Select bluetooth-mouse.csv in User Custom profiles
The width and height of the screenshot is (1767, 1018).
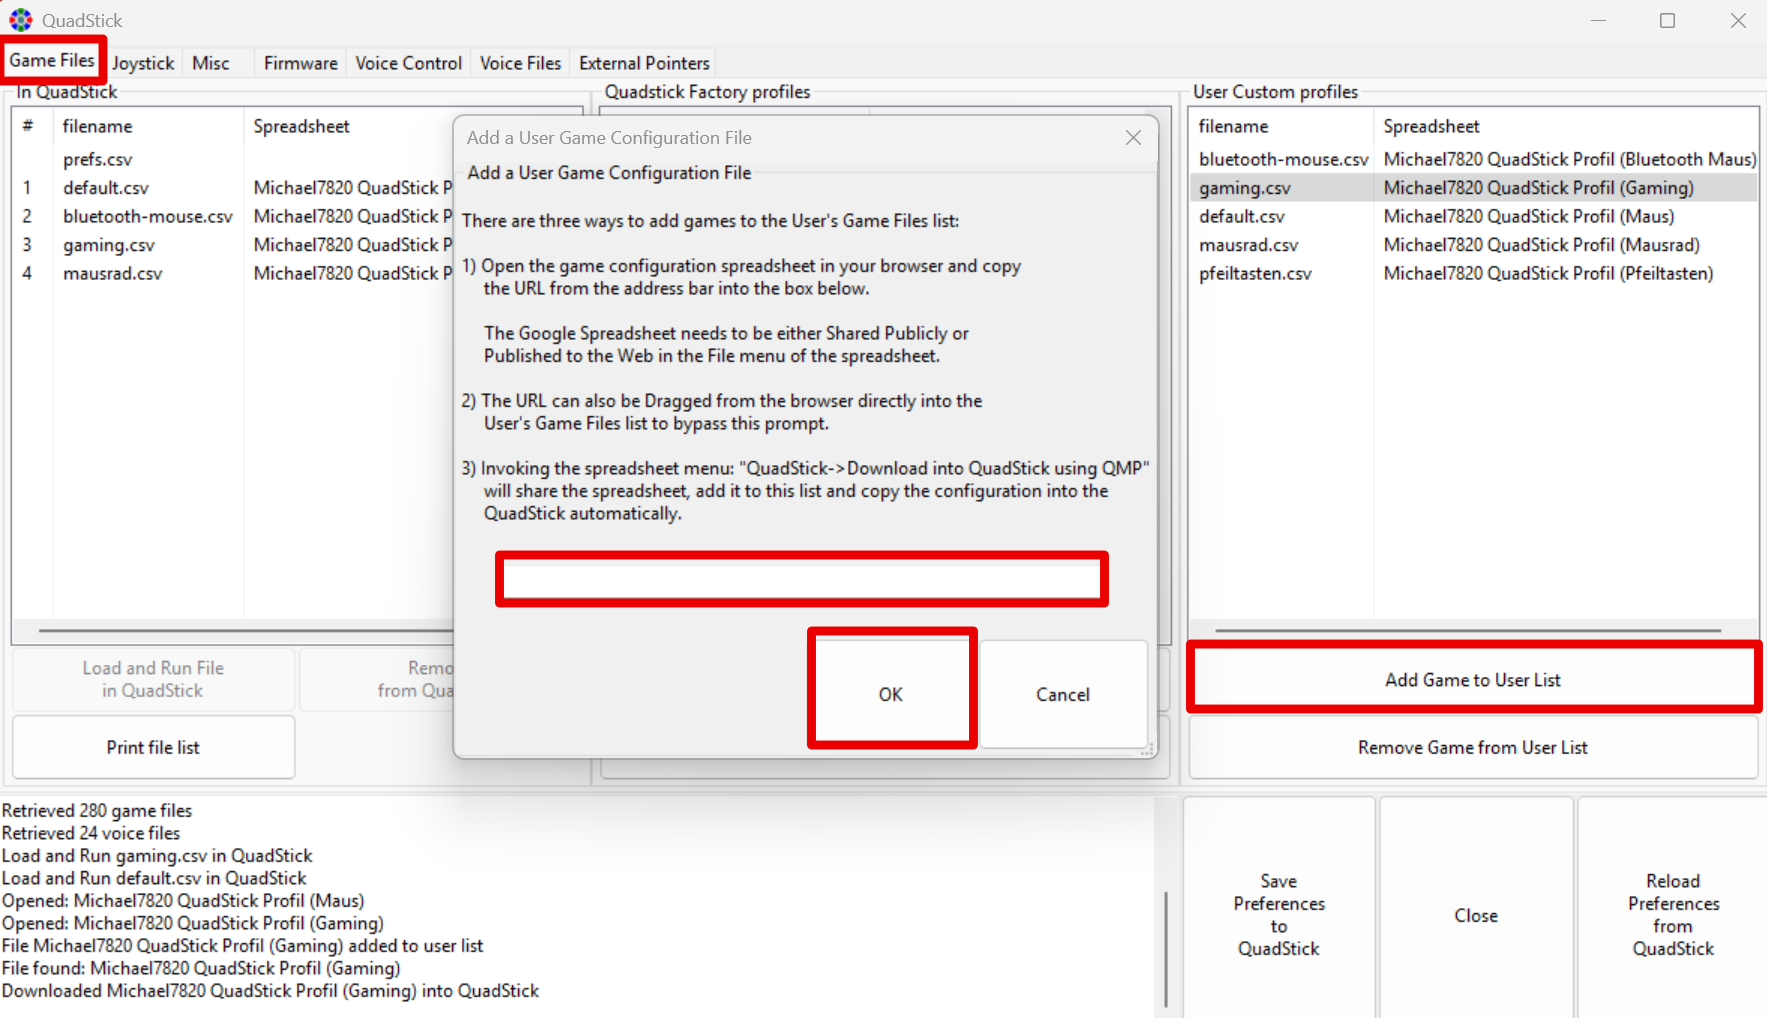coord(1283,159)
